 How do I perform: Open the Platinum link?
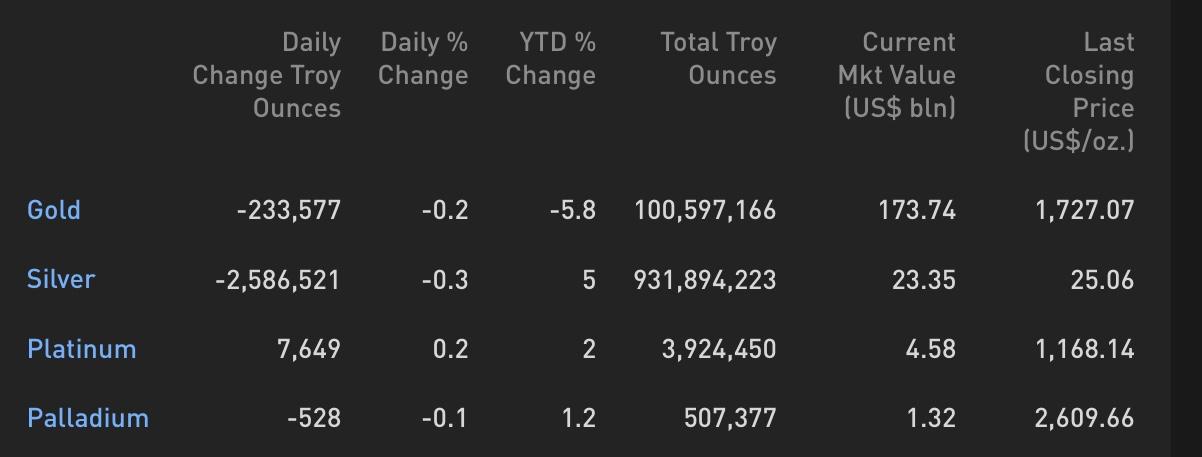pos(82,349)
